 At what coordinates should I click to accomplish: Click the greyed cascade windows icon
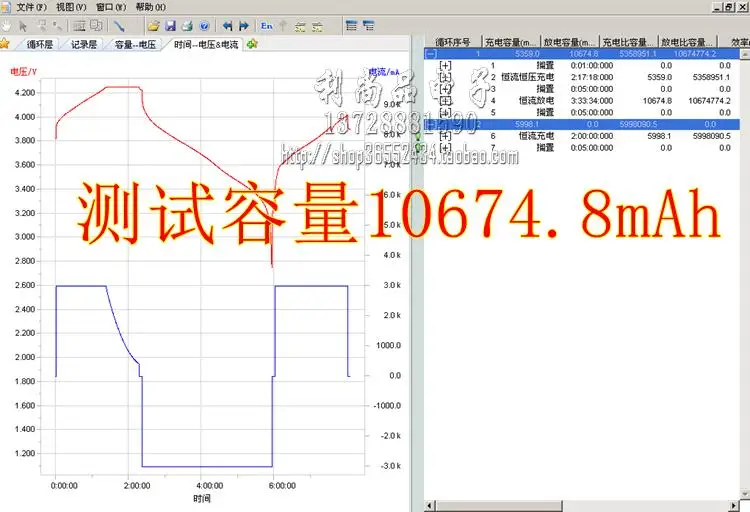point(97,26)
